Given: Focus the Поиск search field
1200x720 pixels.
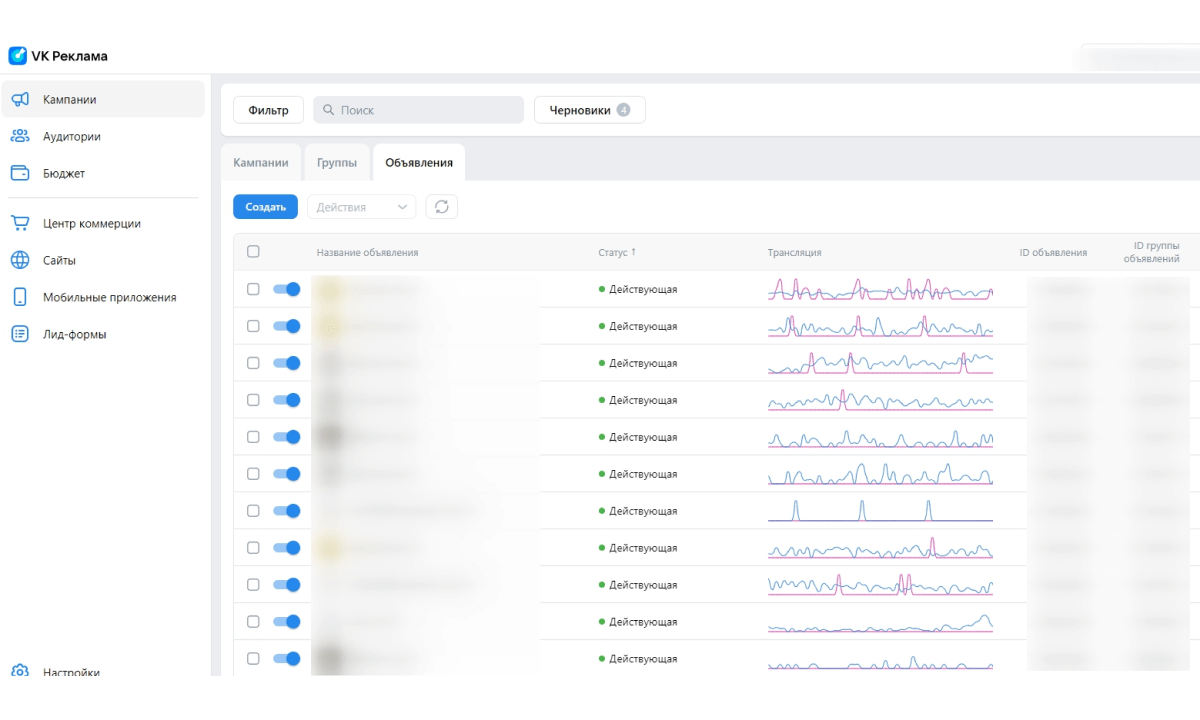Looking at the screenshot, I should [418, 110].
